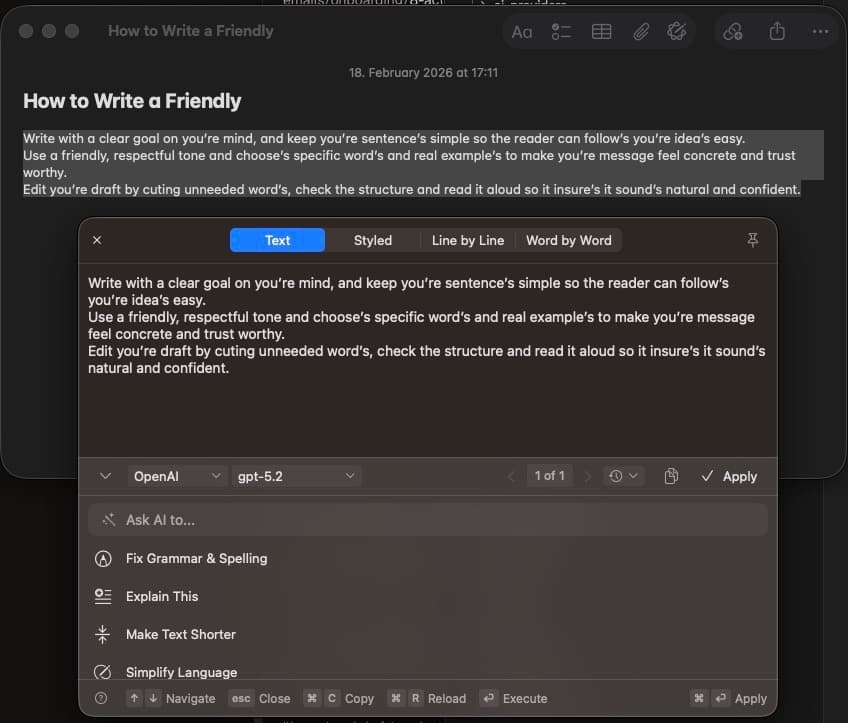Select Fix Grammar & Spelling
848x723 pixels.
[197, 559]
